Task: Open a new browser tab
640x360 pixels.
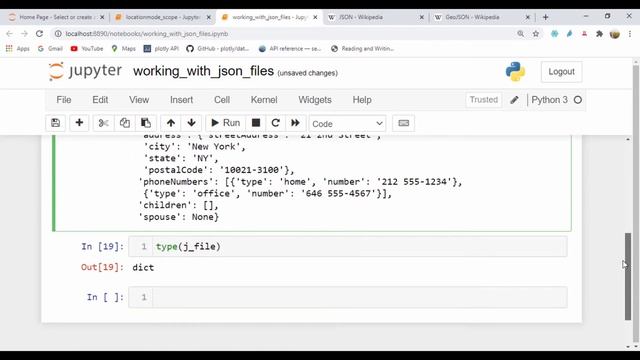Action: (545, 17)
